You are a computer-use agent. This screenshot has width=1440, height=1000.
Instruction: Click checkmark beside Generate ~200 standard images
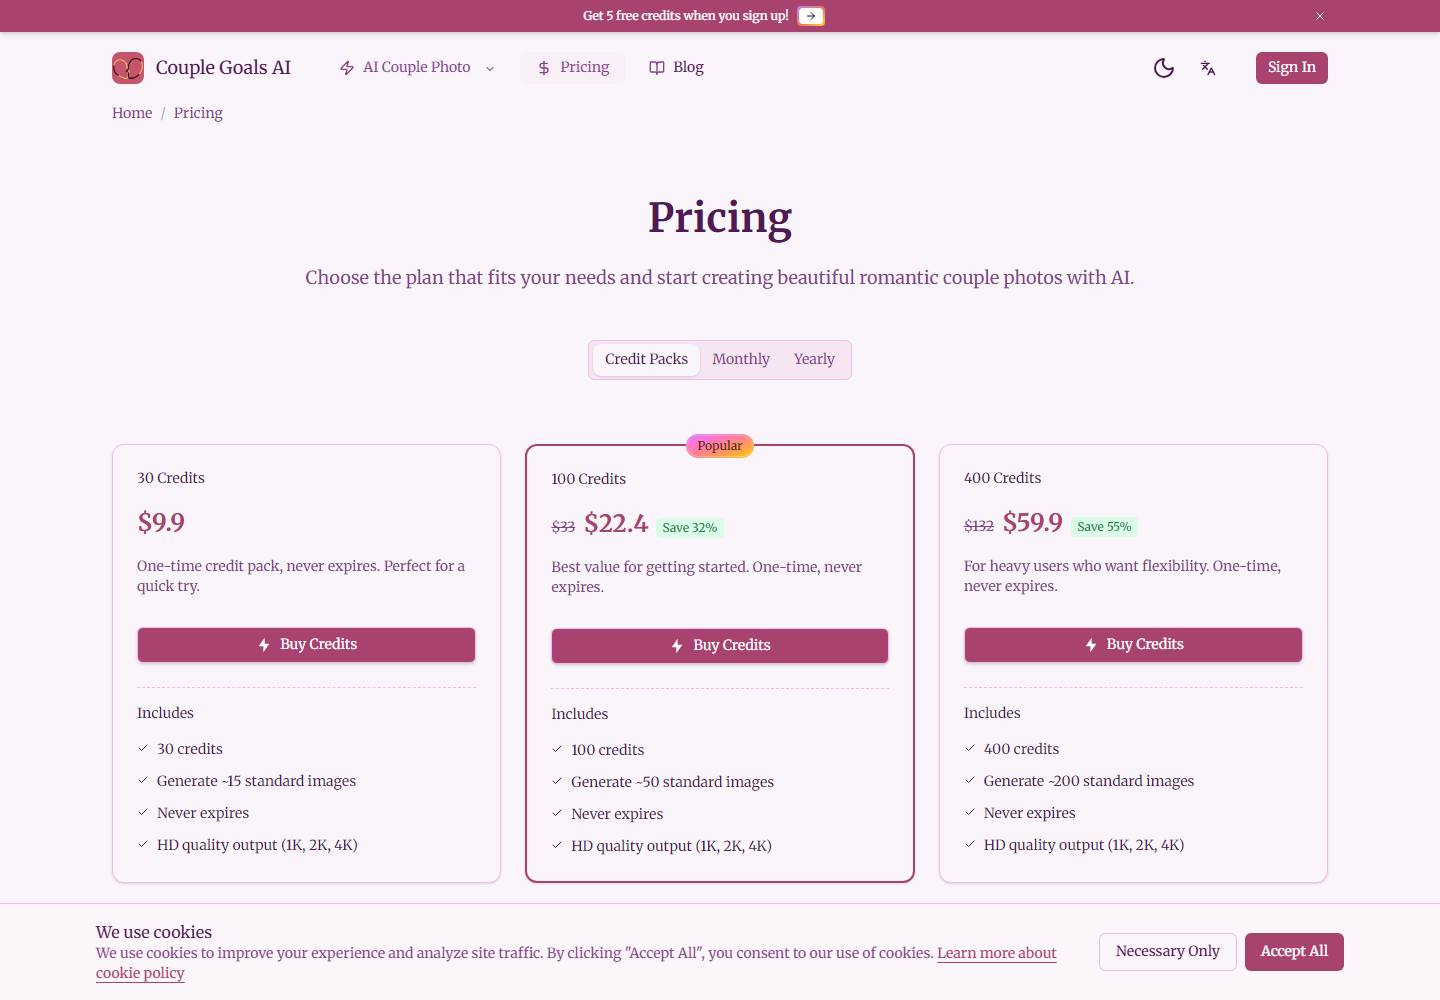point(970,780)
